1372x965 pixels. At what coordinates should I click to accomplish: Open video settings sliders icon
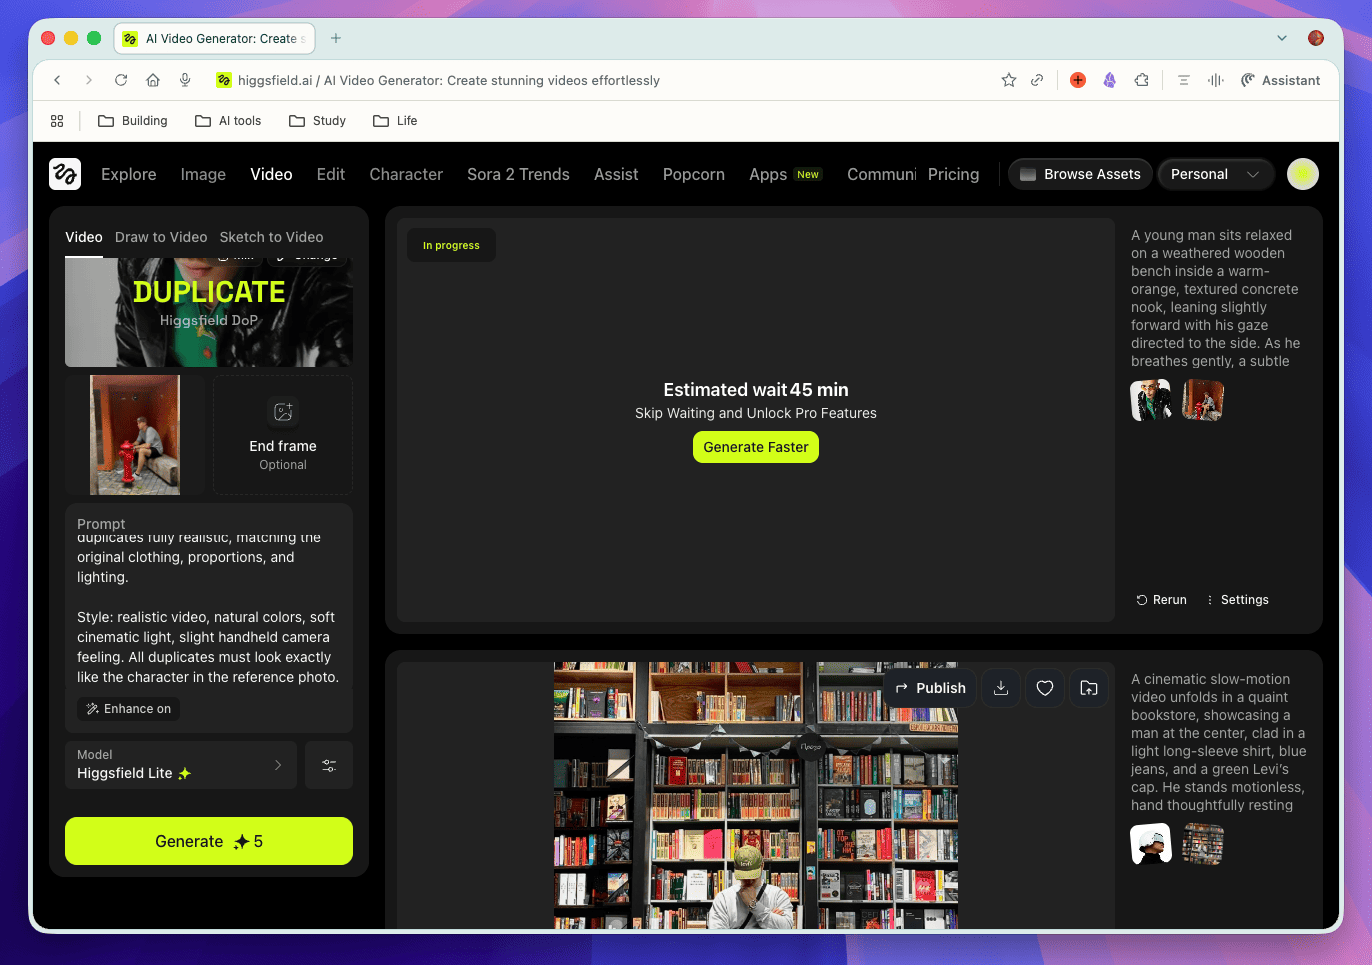point(329,765)
